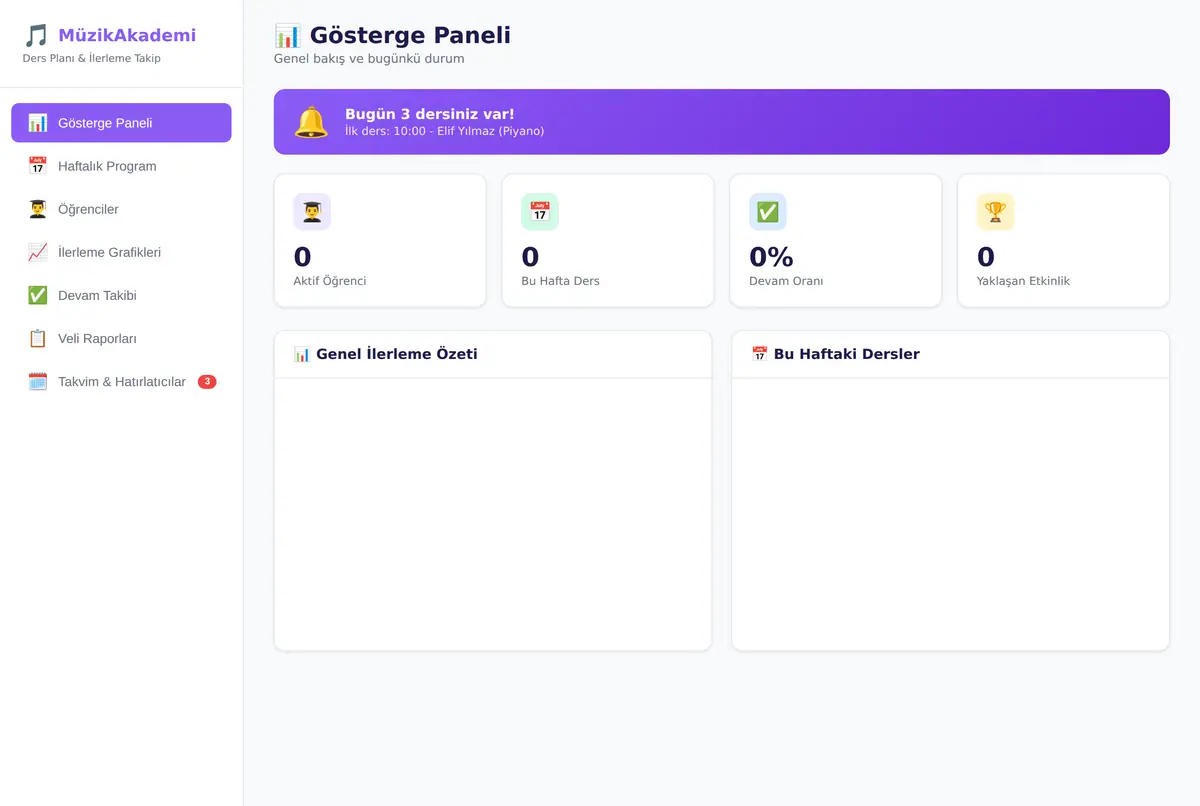
Task: Open Veli Raporları from the sidebar
Action: [121, 338]
